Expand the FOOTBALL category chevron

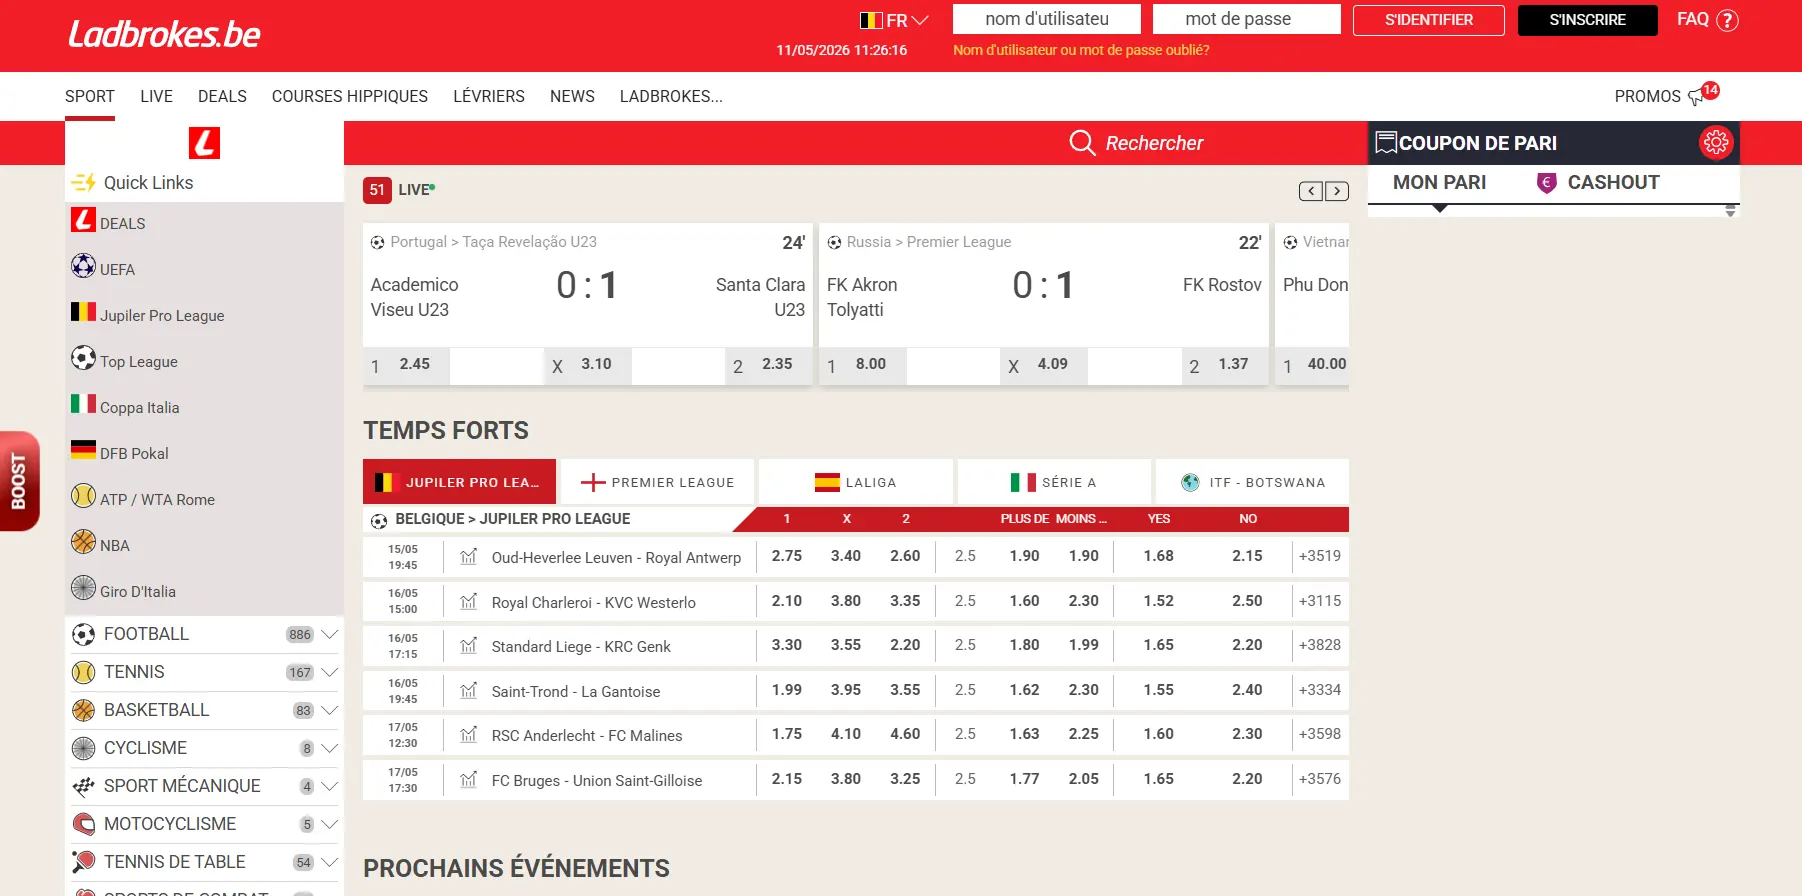tap(329, 634)
